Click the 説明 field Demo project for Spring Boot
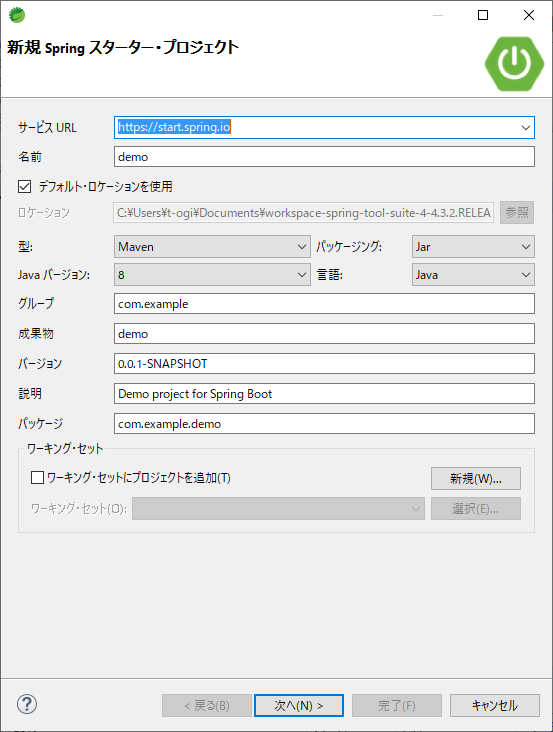This screenshot has width=553, height=732. coord(324,394)
